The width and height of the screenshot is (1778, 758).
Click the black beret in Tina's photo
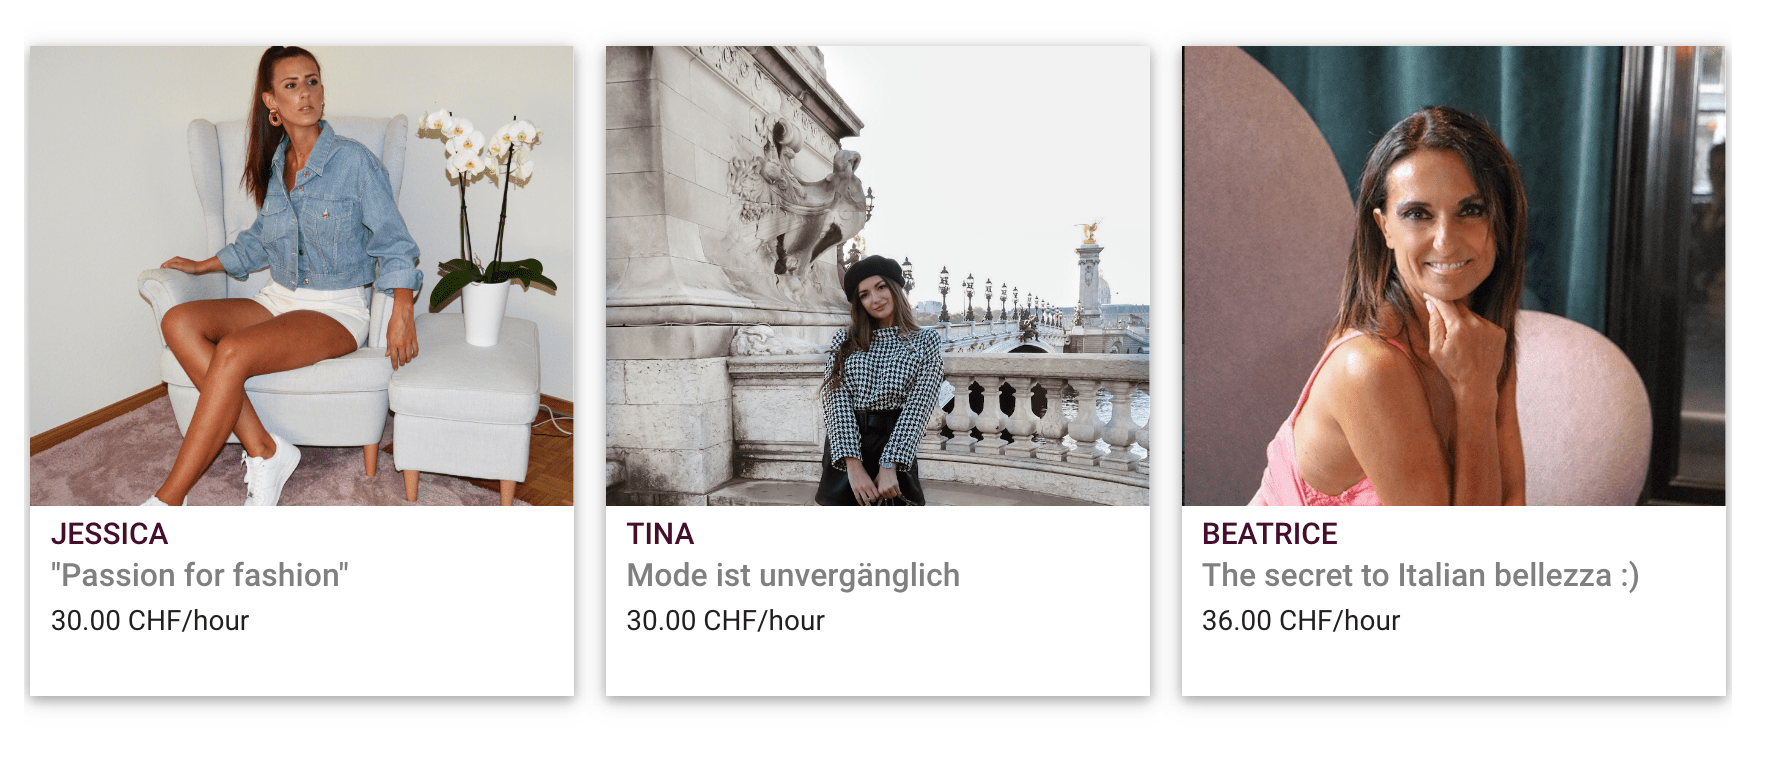[x=872, y=275]
